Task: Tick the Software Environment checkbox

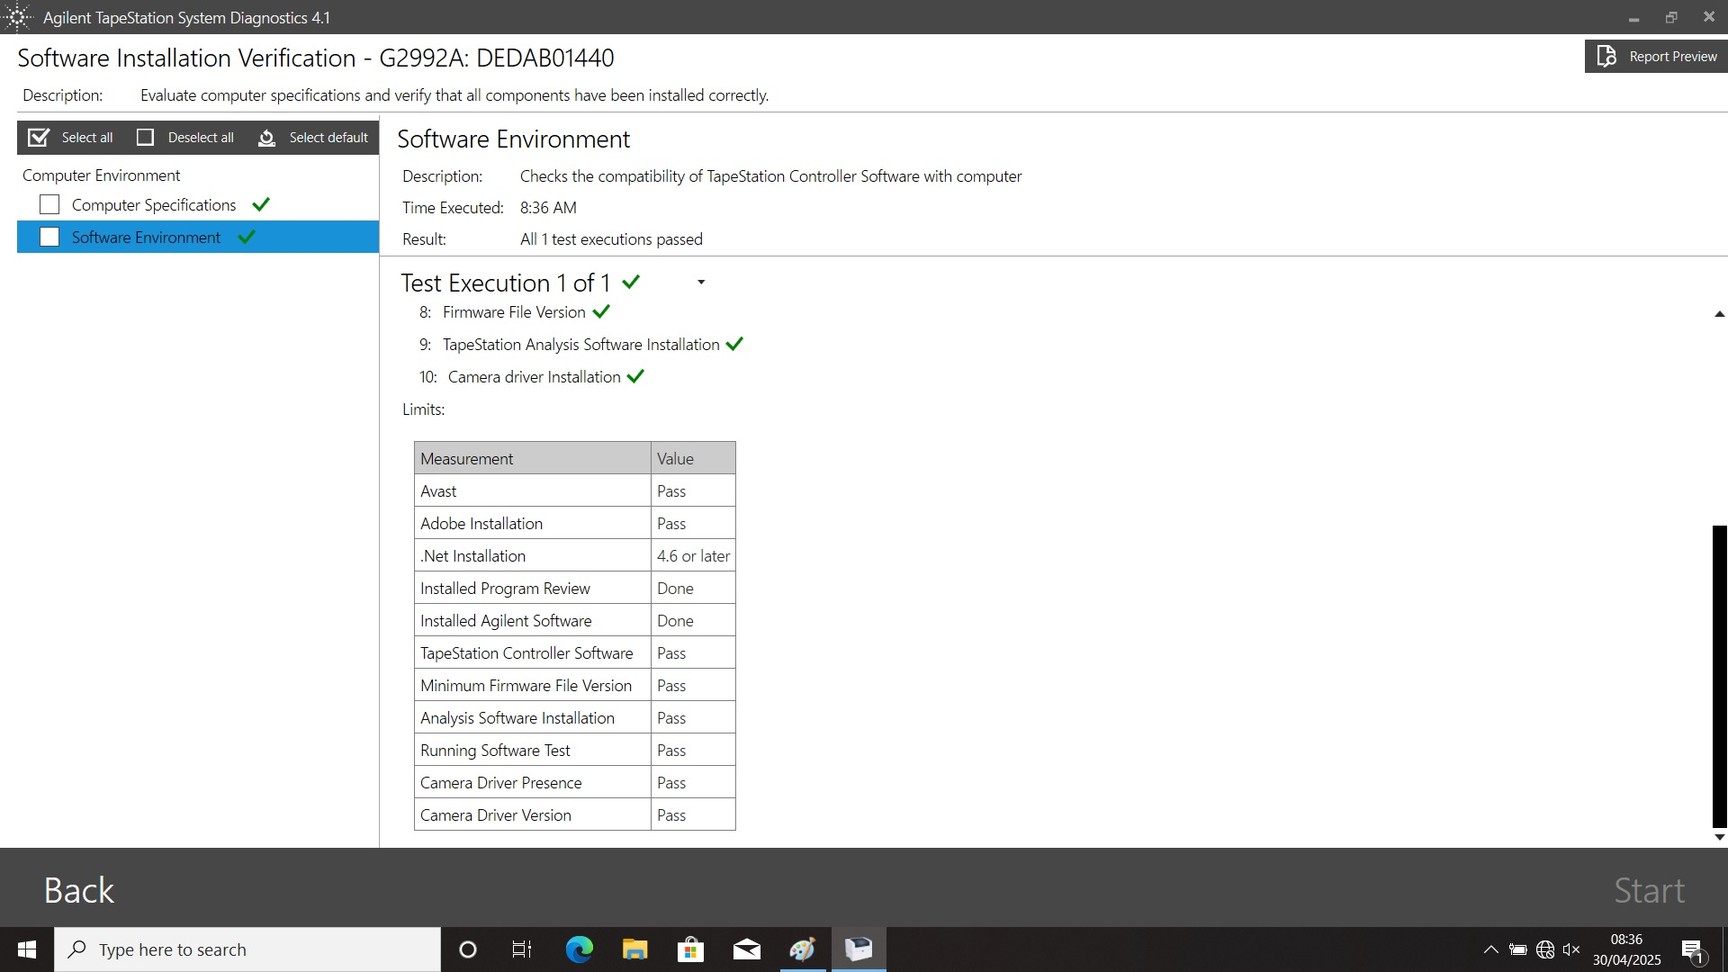Action: [x=49, y=237]
